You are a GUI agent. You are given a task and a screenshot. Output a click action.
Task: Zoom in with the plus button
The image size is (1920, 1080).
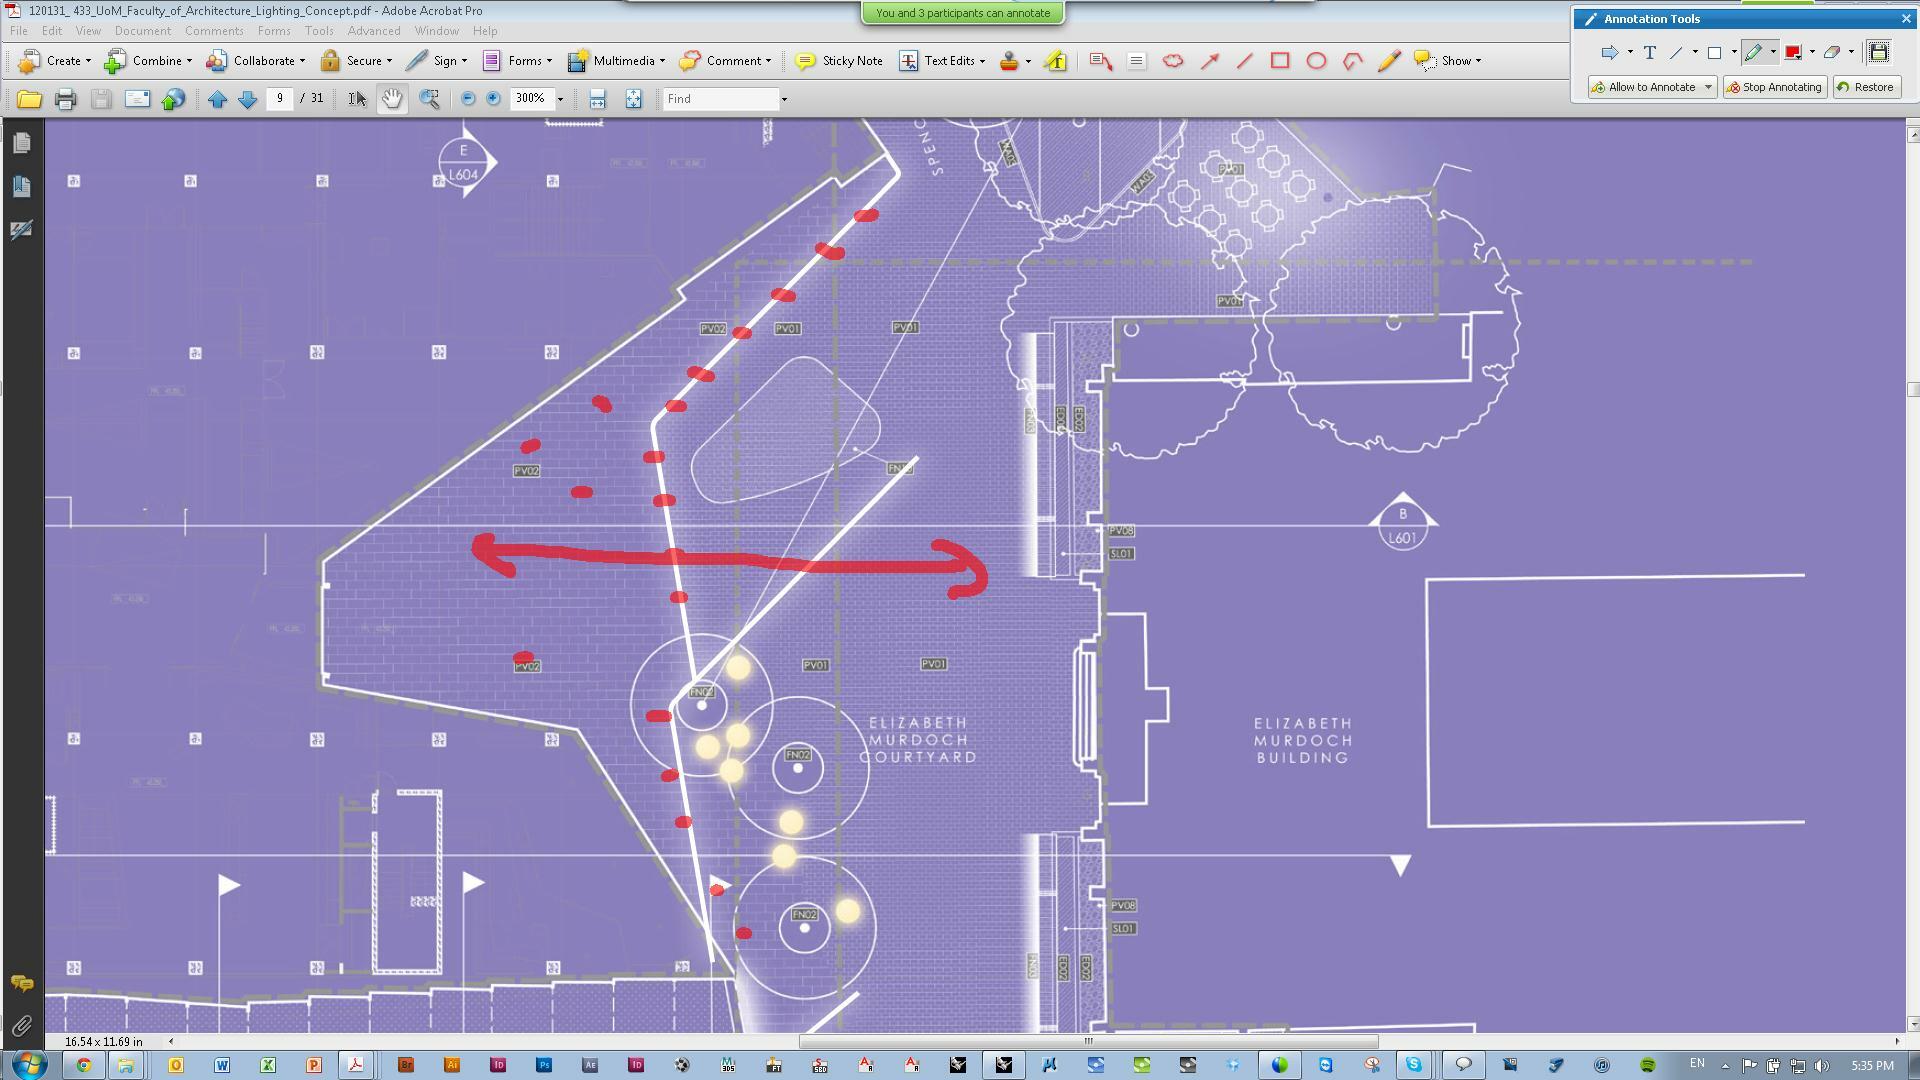tap(493, 99)
